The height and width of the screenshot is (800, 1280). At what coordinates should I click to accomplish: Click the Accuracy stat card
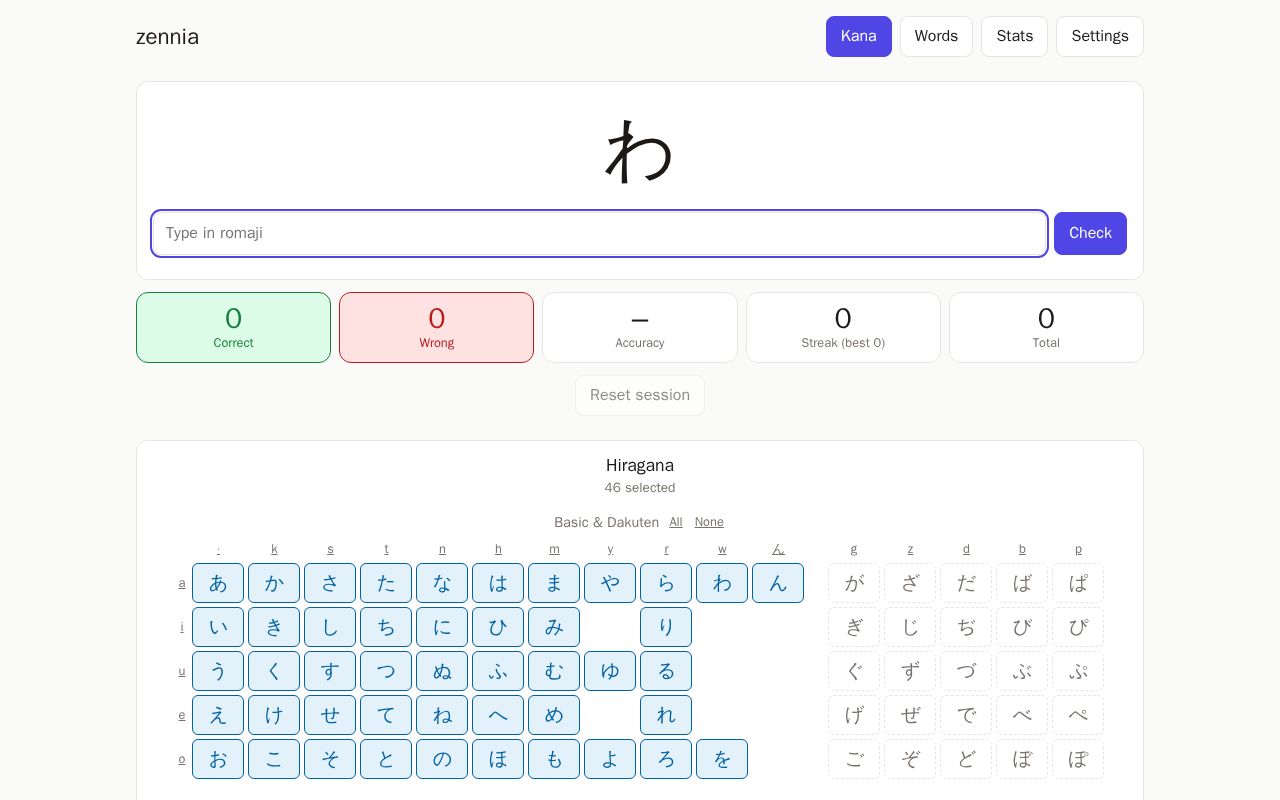point(640,327)
